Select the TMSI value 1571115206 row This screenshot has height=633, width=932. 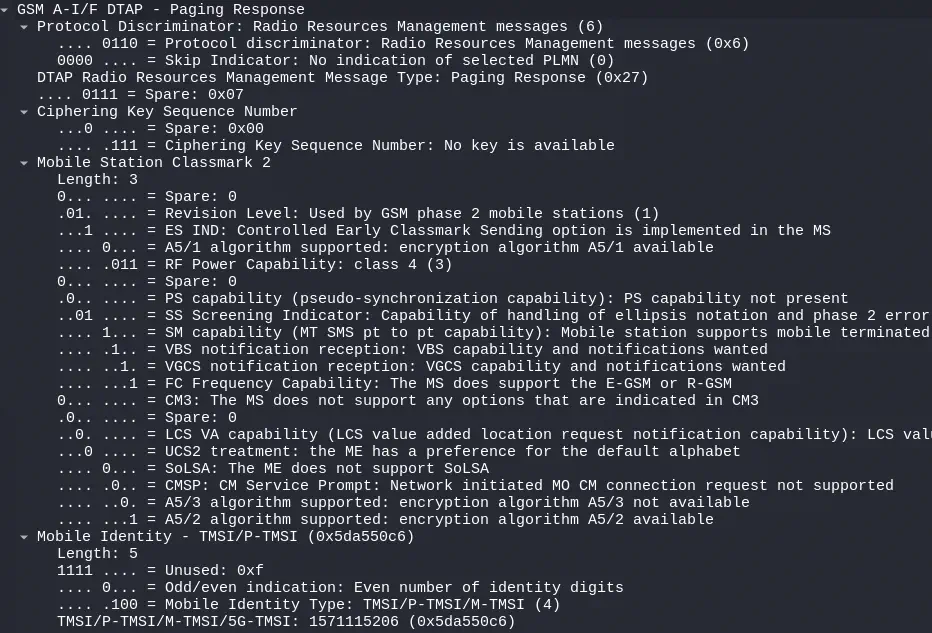coord(285,621)
